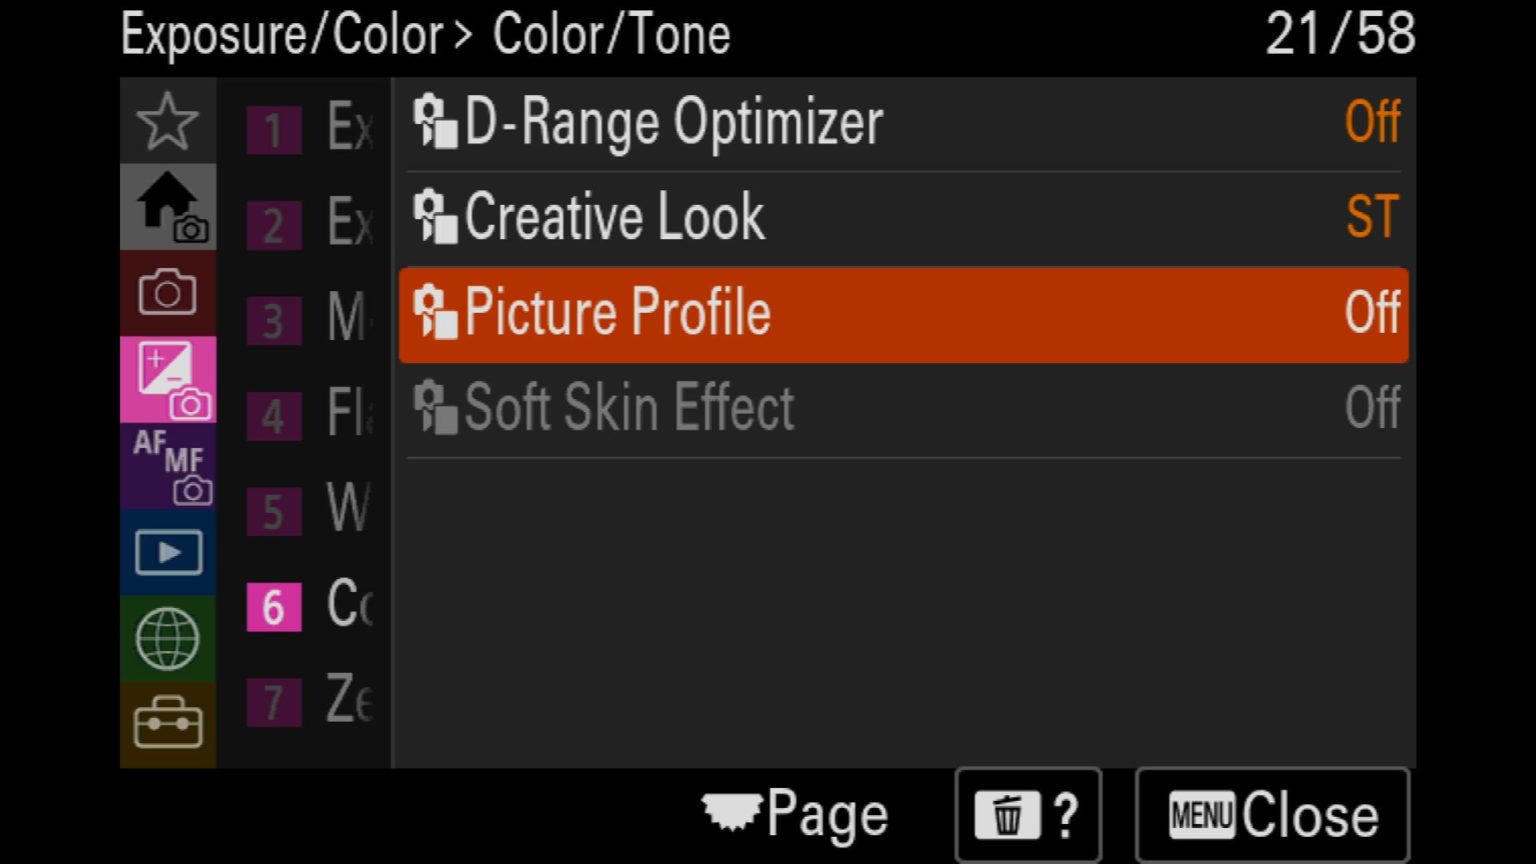This screenshot has height=864, width=1536.
Task: Open the Main menu home icon
Action: (x=167, y=207)
